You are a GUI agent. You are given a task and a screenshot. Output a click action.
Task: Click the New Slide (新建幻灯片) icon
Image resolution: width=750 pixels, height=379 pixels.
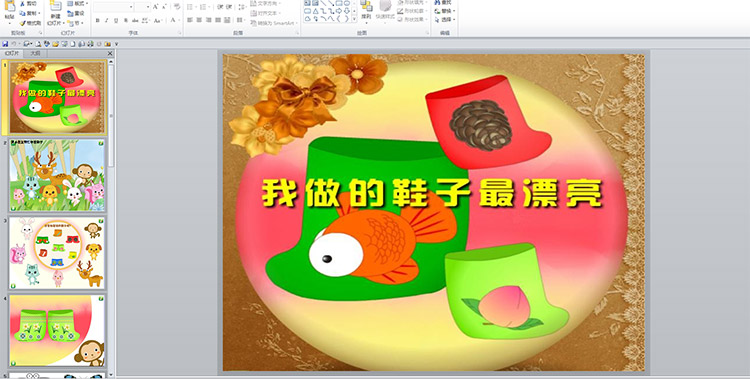[56, 6]
